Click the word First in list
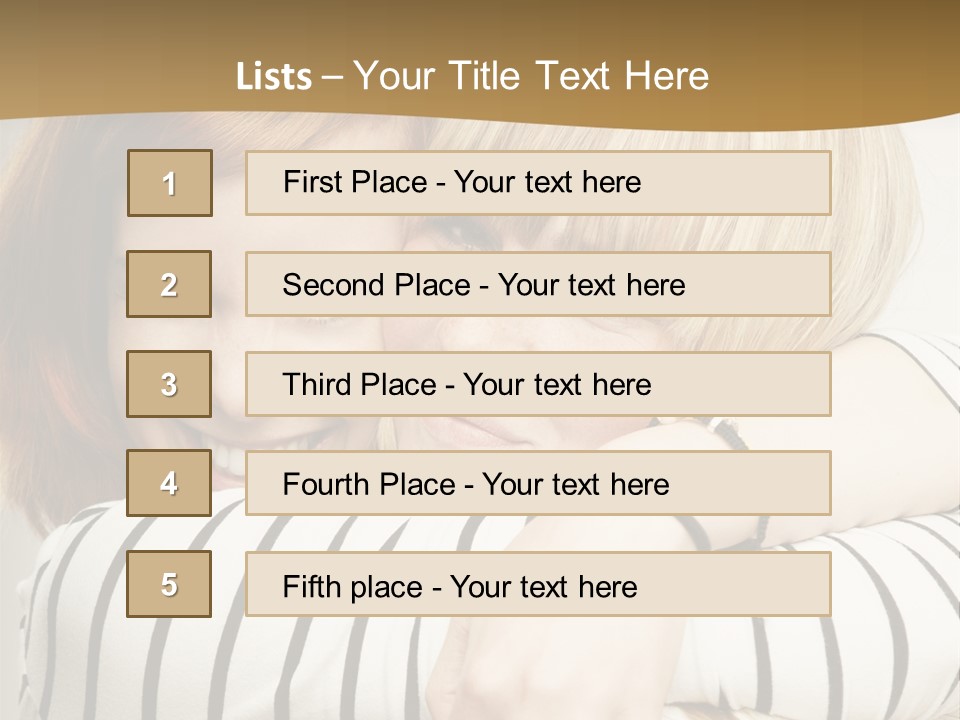 pyautogui.click(x=308, y=182)
